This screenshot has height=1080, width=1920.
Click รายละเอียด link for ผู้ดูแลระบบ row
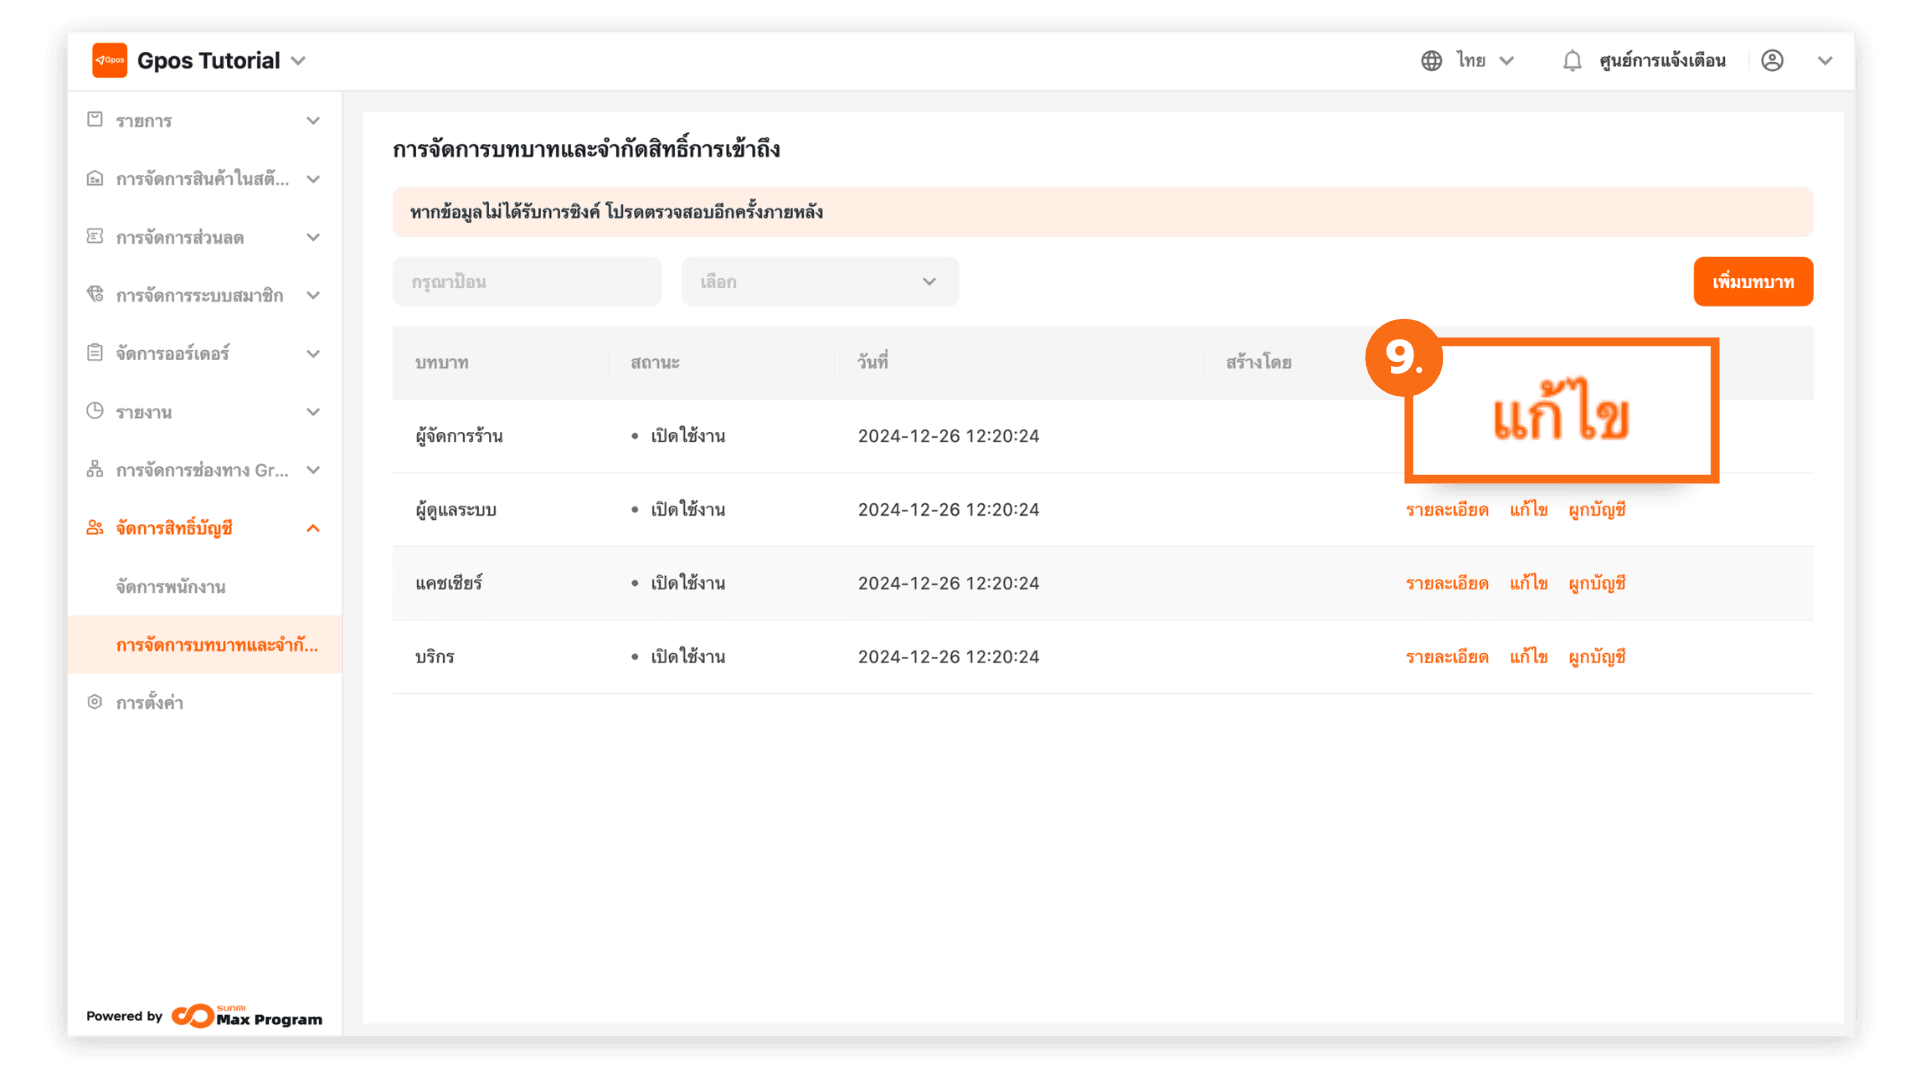click(x=1446, y=510)
